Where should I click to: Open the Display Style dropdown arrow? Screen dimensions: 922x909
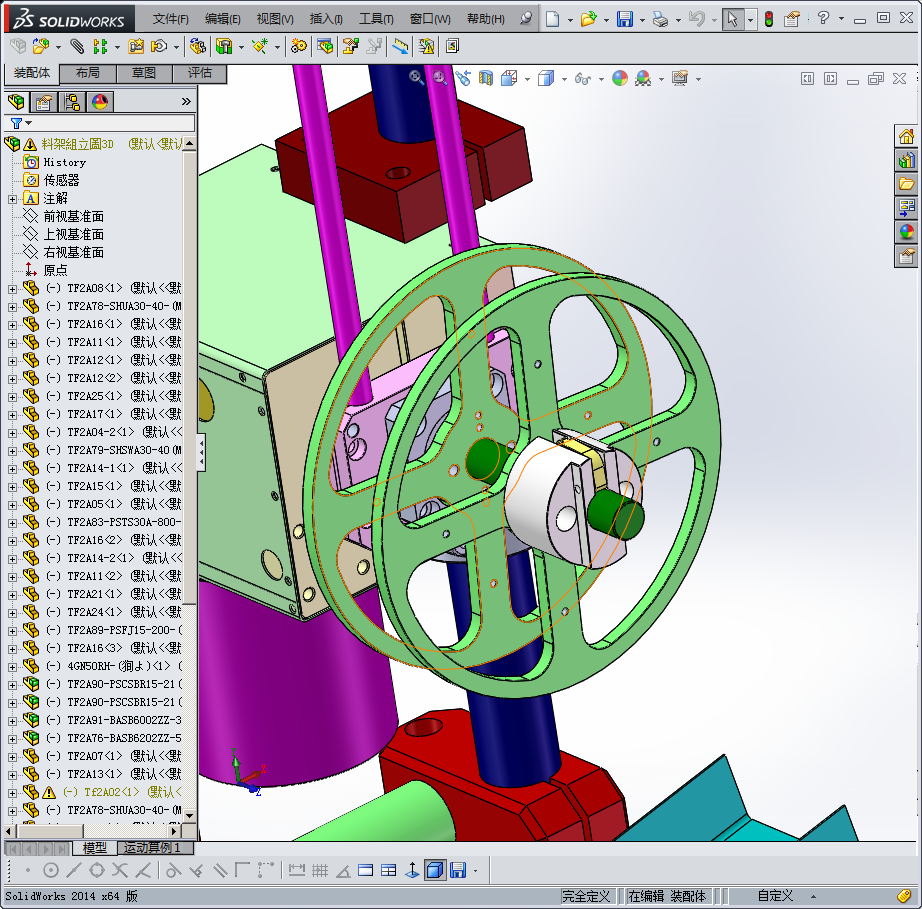pyautogui.click(x=564, y=79)
